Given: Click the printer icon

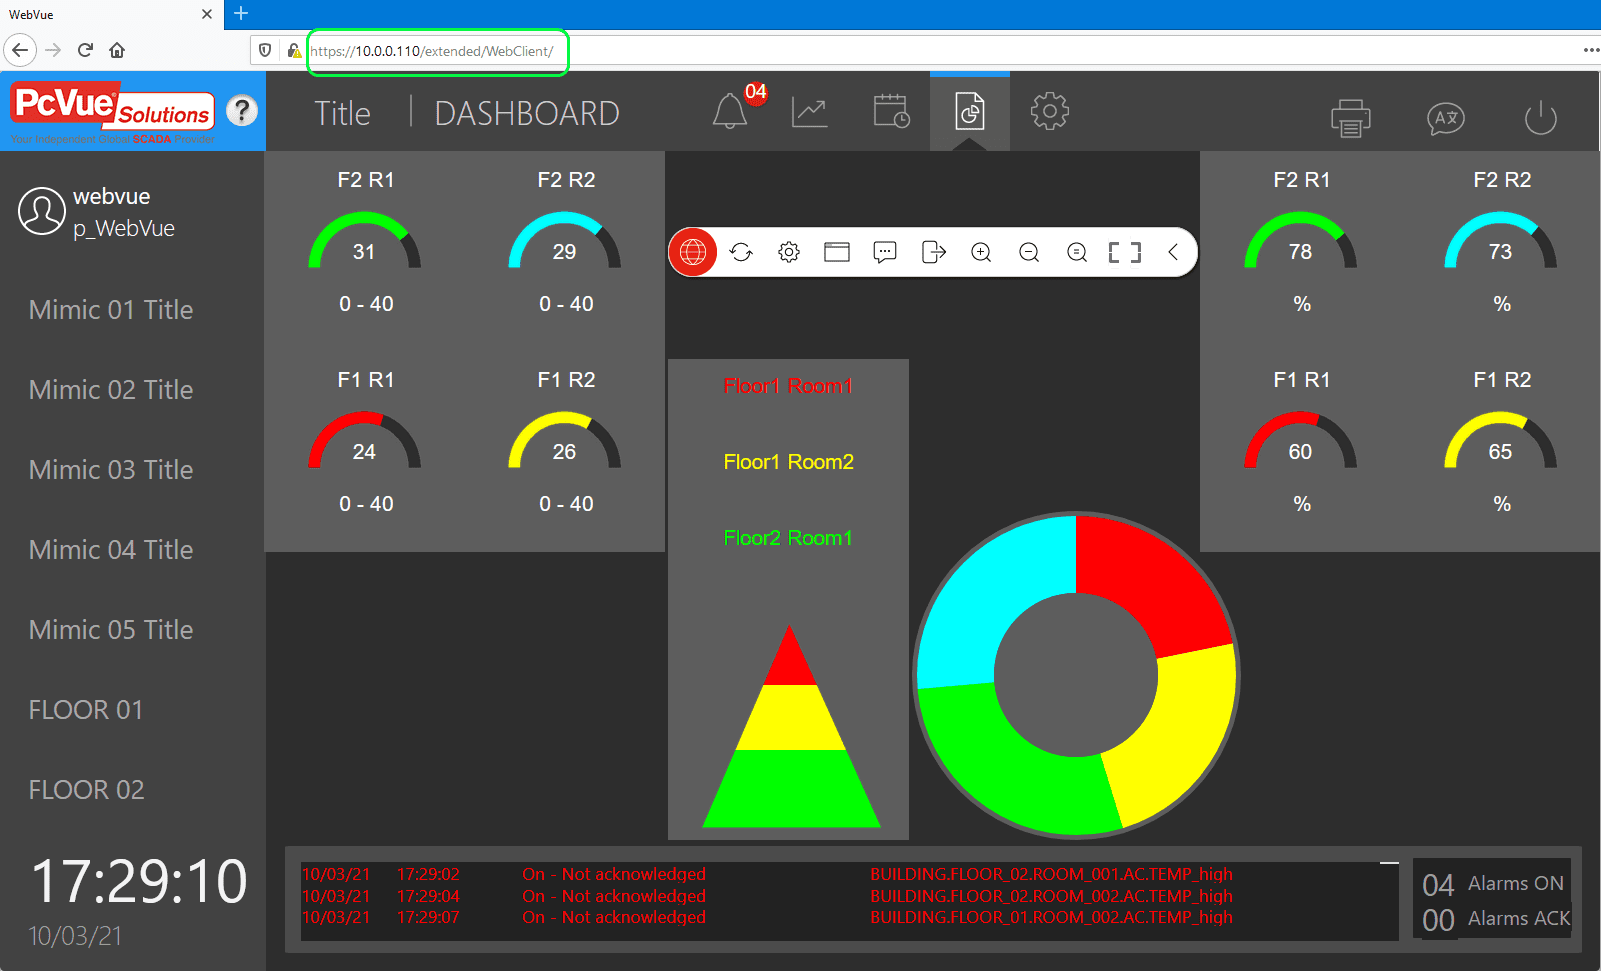Looking at the screenshot, I should coord(1350,118).
